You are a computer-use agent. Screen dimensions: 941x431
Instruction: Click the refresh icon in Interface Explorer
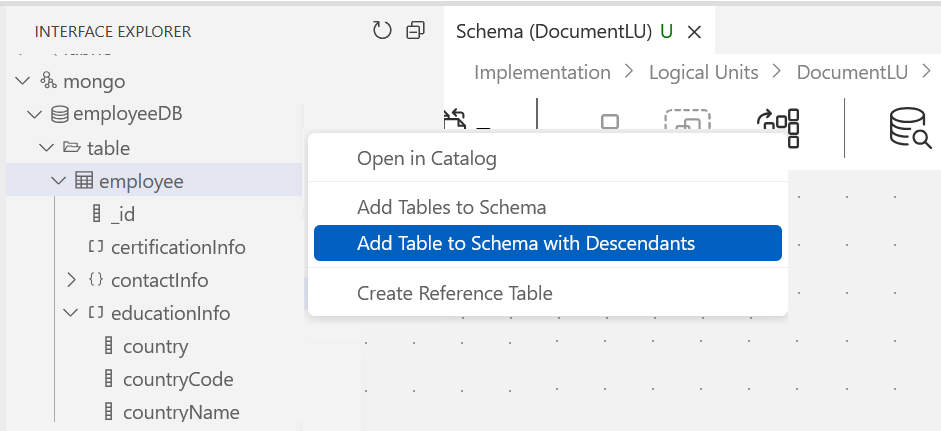coord(382,31)
